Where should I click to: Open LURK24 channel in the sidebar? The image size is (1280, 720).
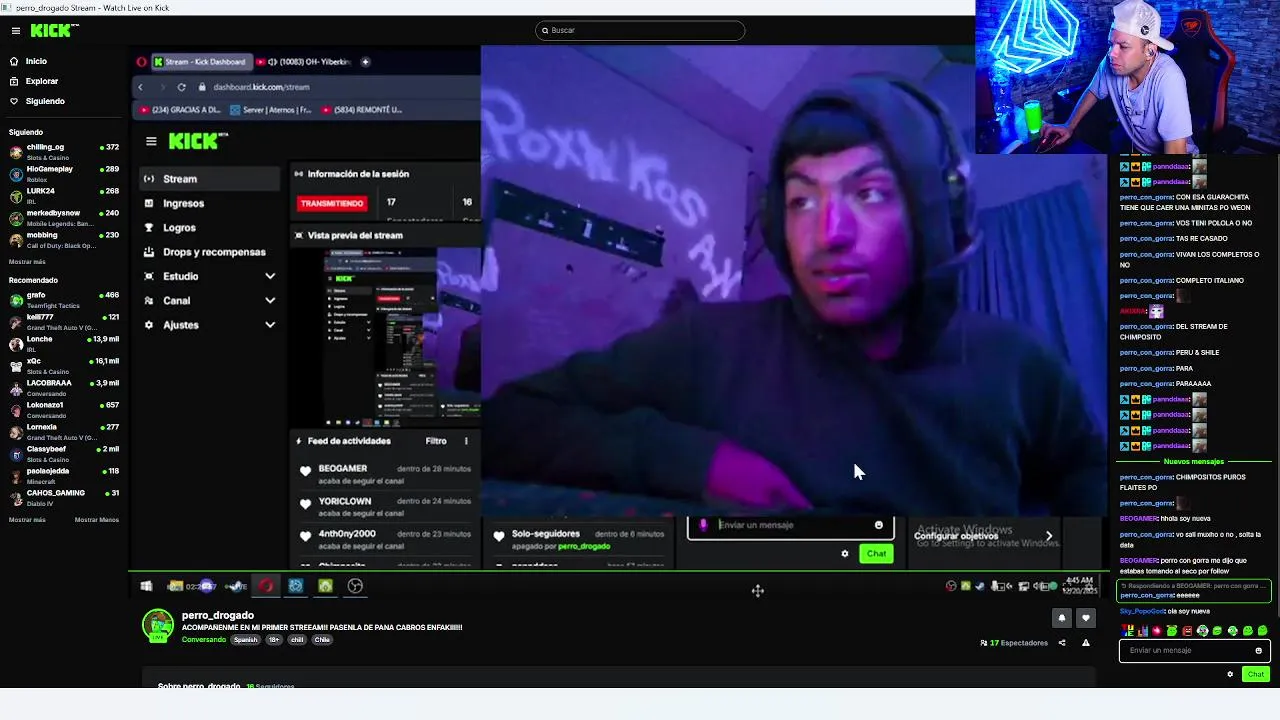pyautogui.click(x=64, y=195)
